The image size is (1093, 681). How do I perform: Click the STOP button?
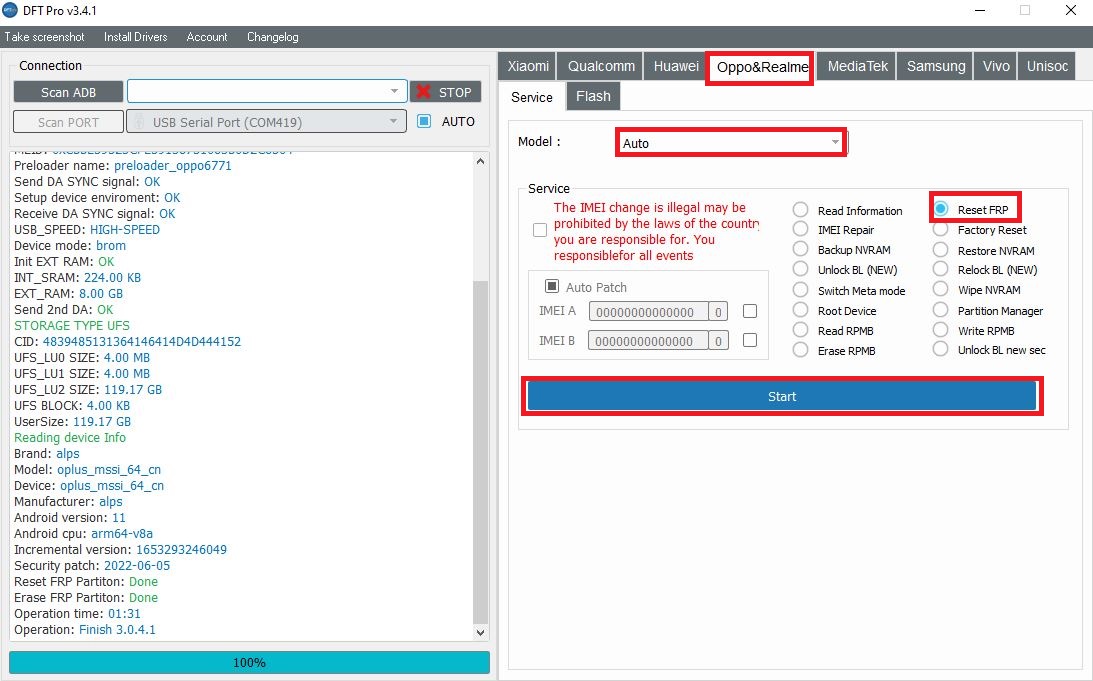pos(445,92)
